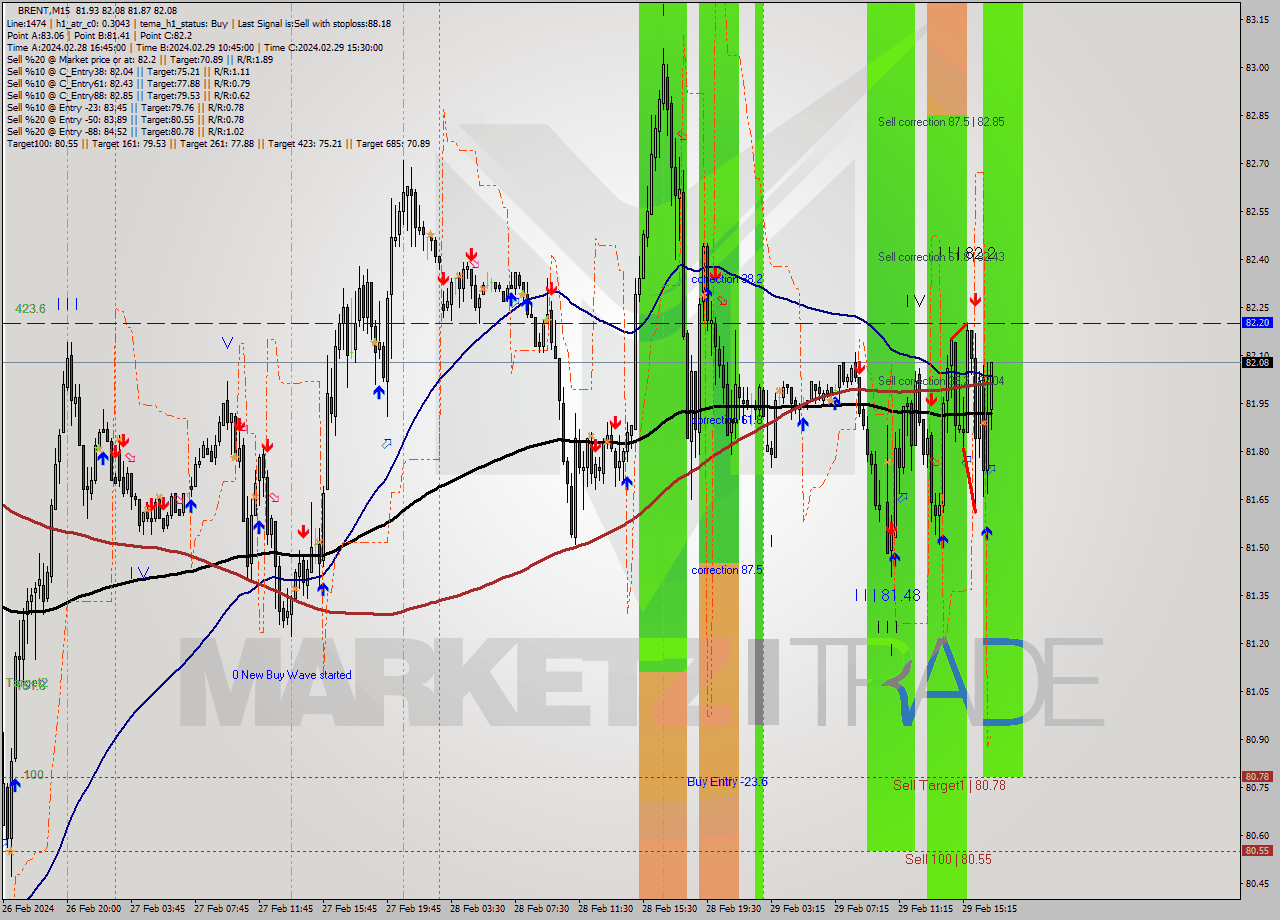This screenshot has width=1280, height=920.
Task: Click the 81.50 price axis value
Action: (x=1257, y=548)
